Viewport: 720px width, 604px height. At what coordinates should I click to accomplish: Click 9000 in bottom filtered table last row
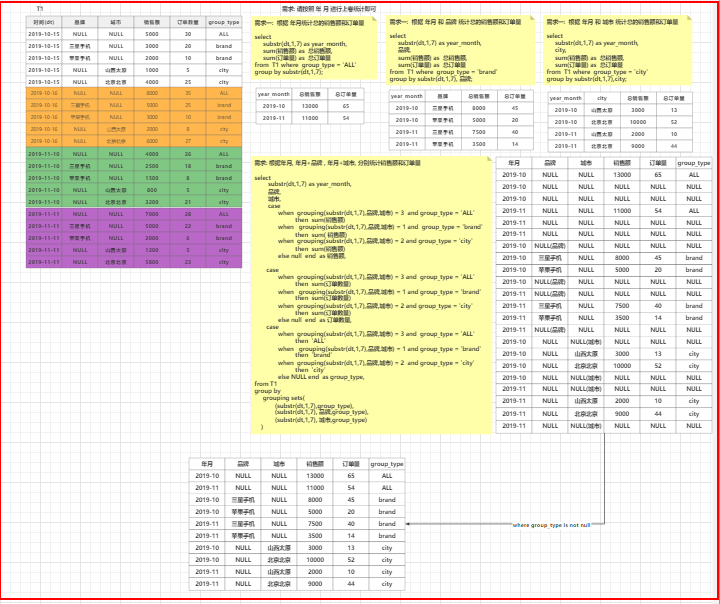coord(315,584)
